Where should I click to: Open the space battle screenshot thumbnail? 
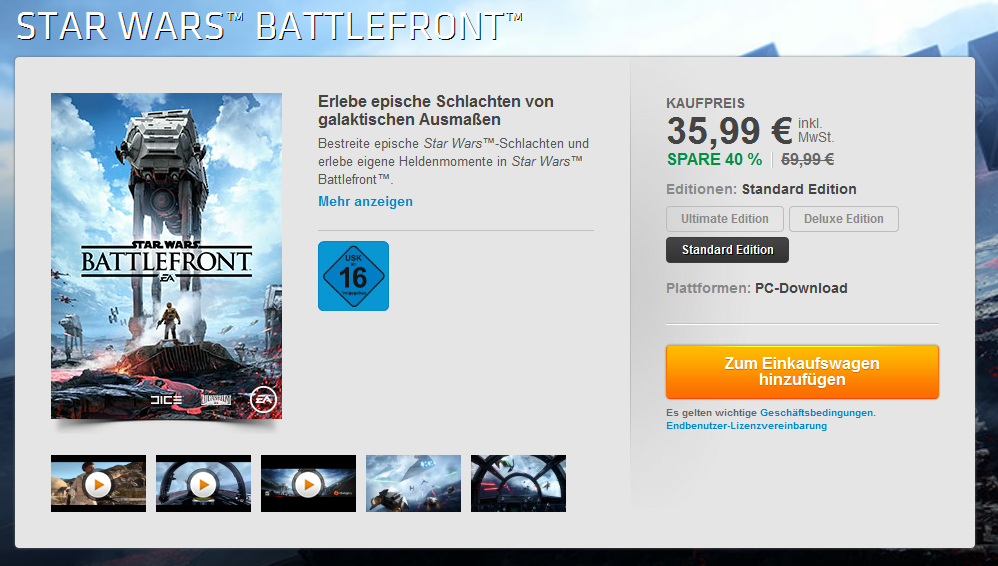(414, 483)
